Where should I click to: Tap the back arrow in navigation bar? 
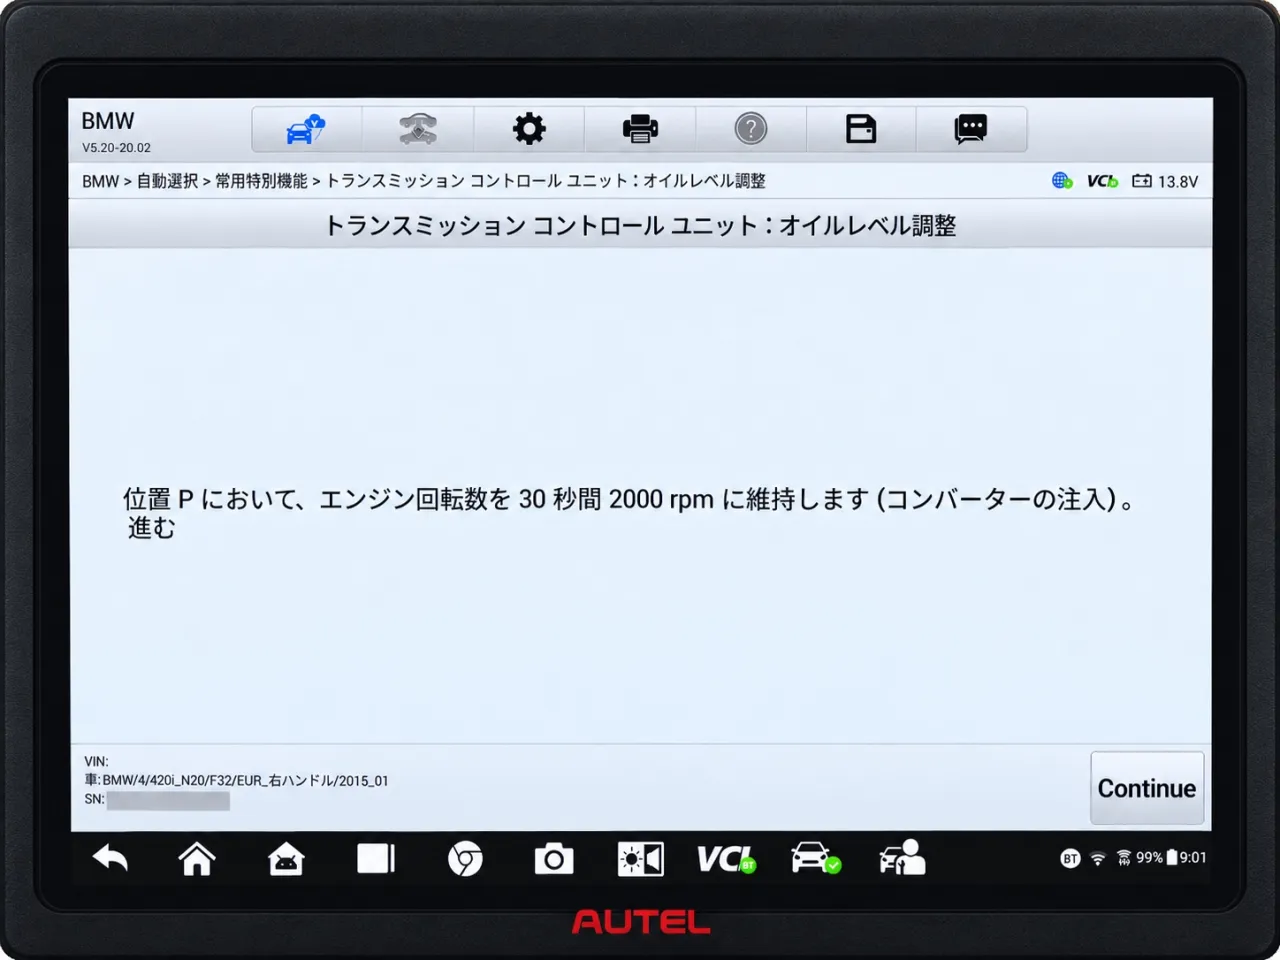(x=110, y=858)
